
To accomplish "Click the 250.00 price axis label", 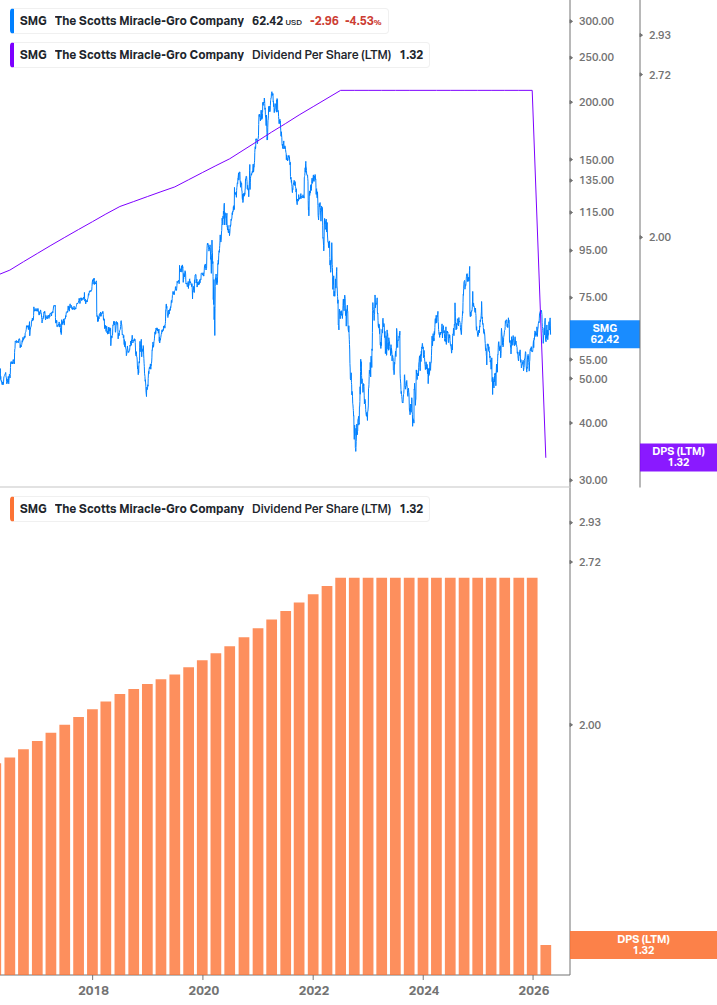I will tap(597, 57).
